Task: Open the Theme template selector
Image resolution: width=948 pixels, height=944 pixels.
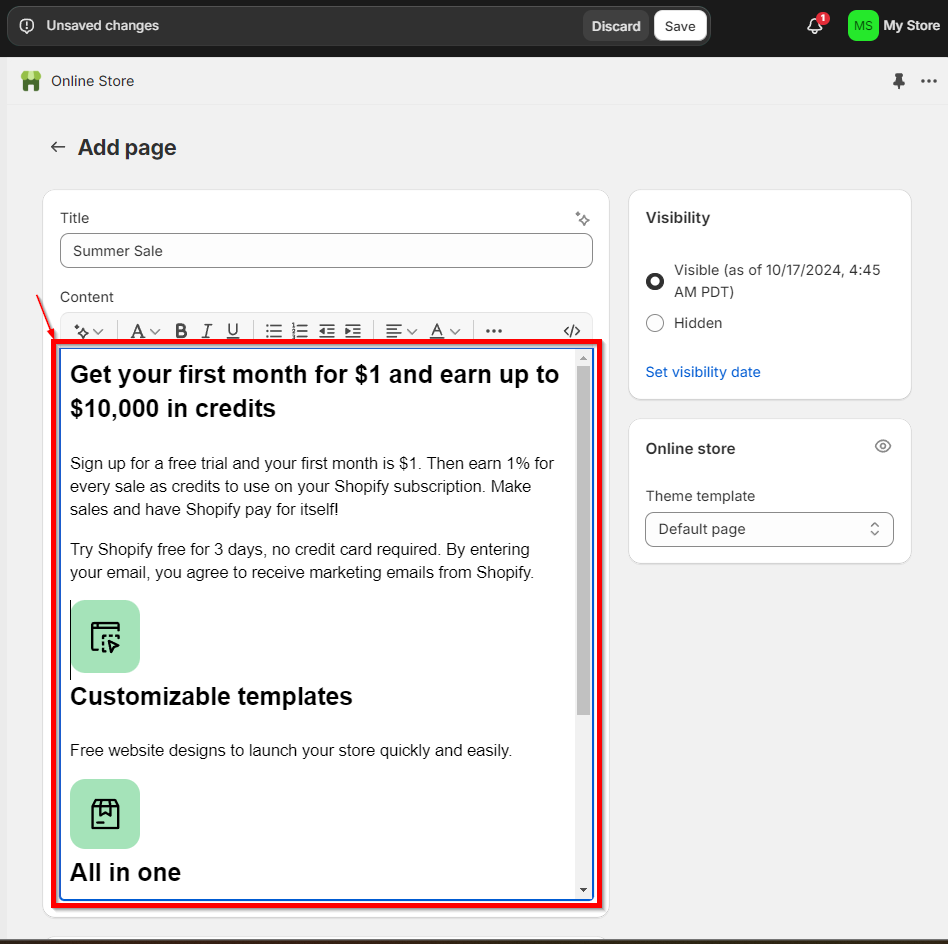Action: pyautogui.click(x=769, y=529)
